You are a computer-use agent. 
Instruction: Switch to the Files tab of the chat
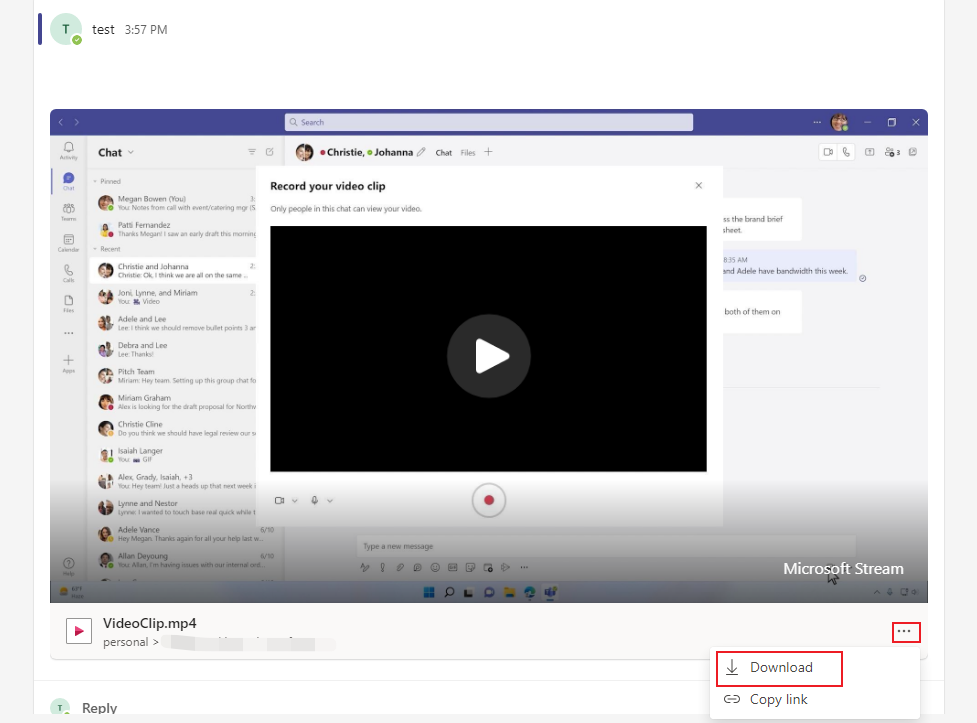pyautogui.click(x=467, y=153)
